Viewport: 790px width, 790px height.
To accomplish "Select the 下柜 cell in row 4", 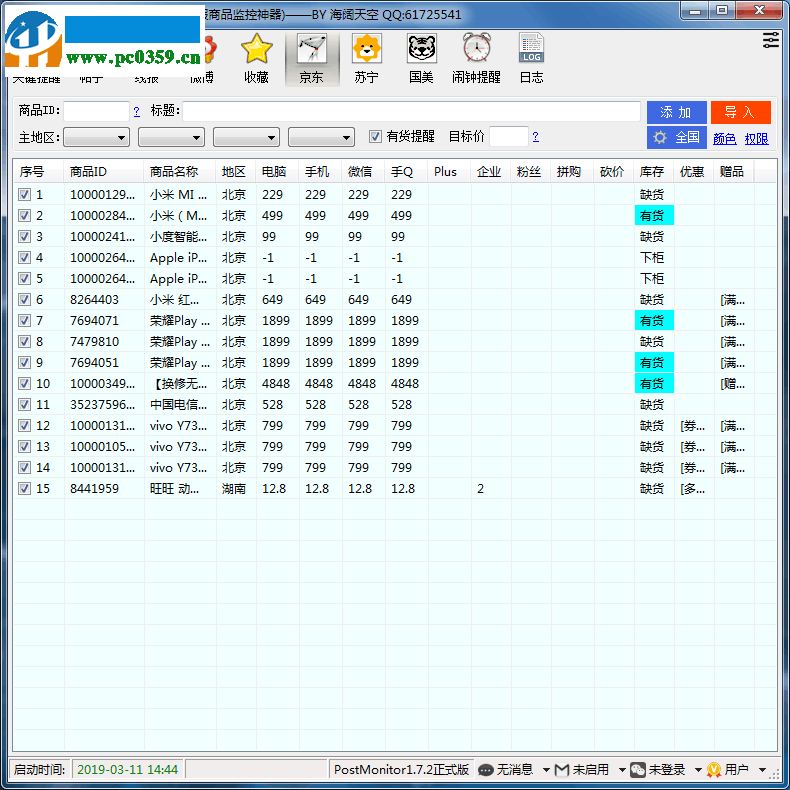I will pos(652,257).
